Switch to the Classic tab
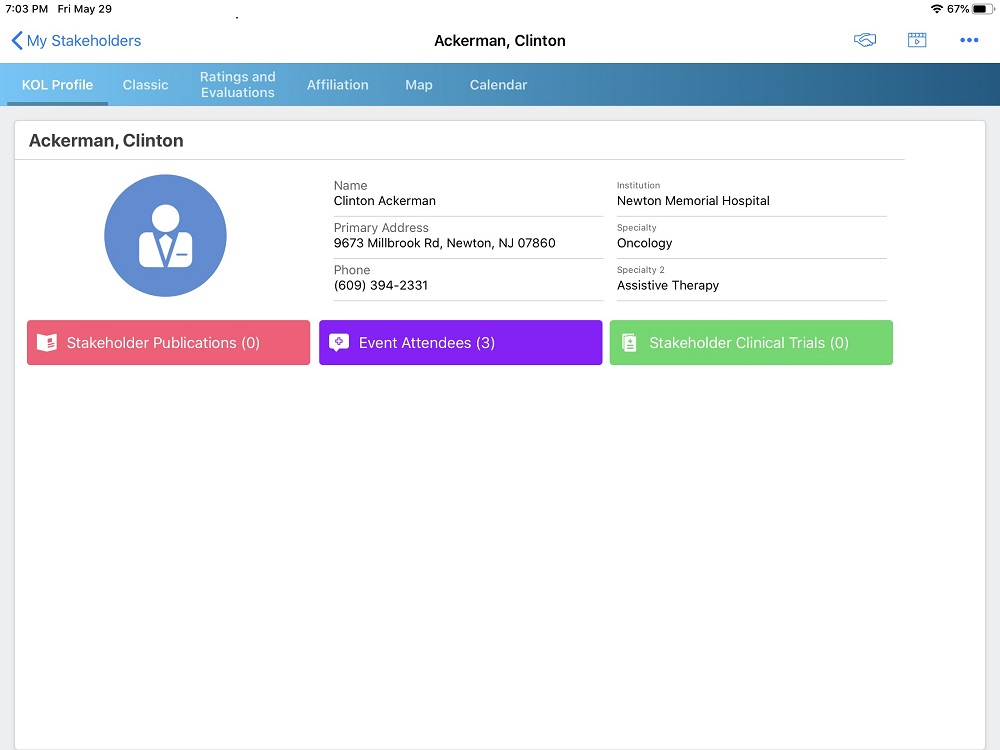 pos(145,85)
